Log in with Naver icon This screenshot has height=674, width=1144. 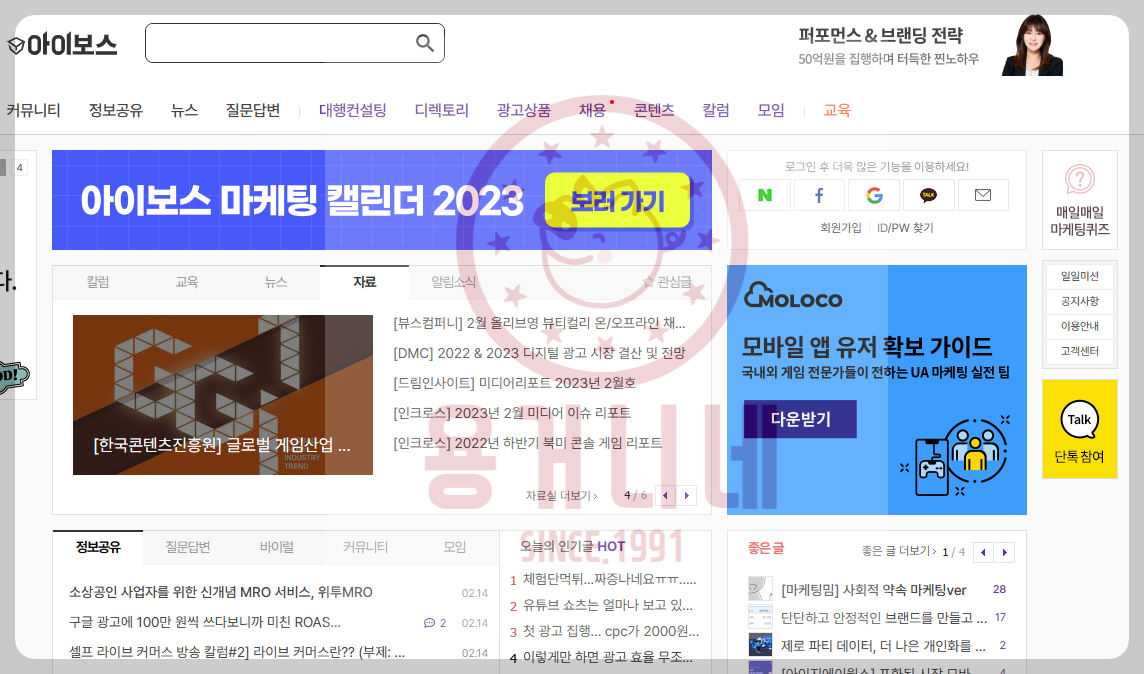(765, 195)
